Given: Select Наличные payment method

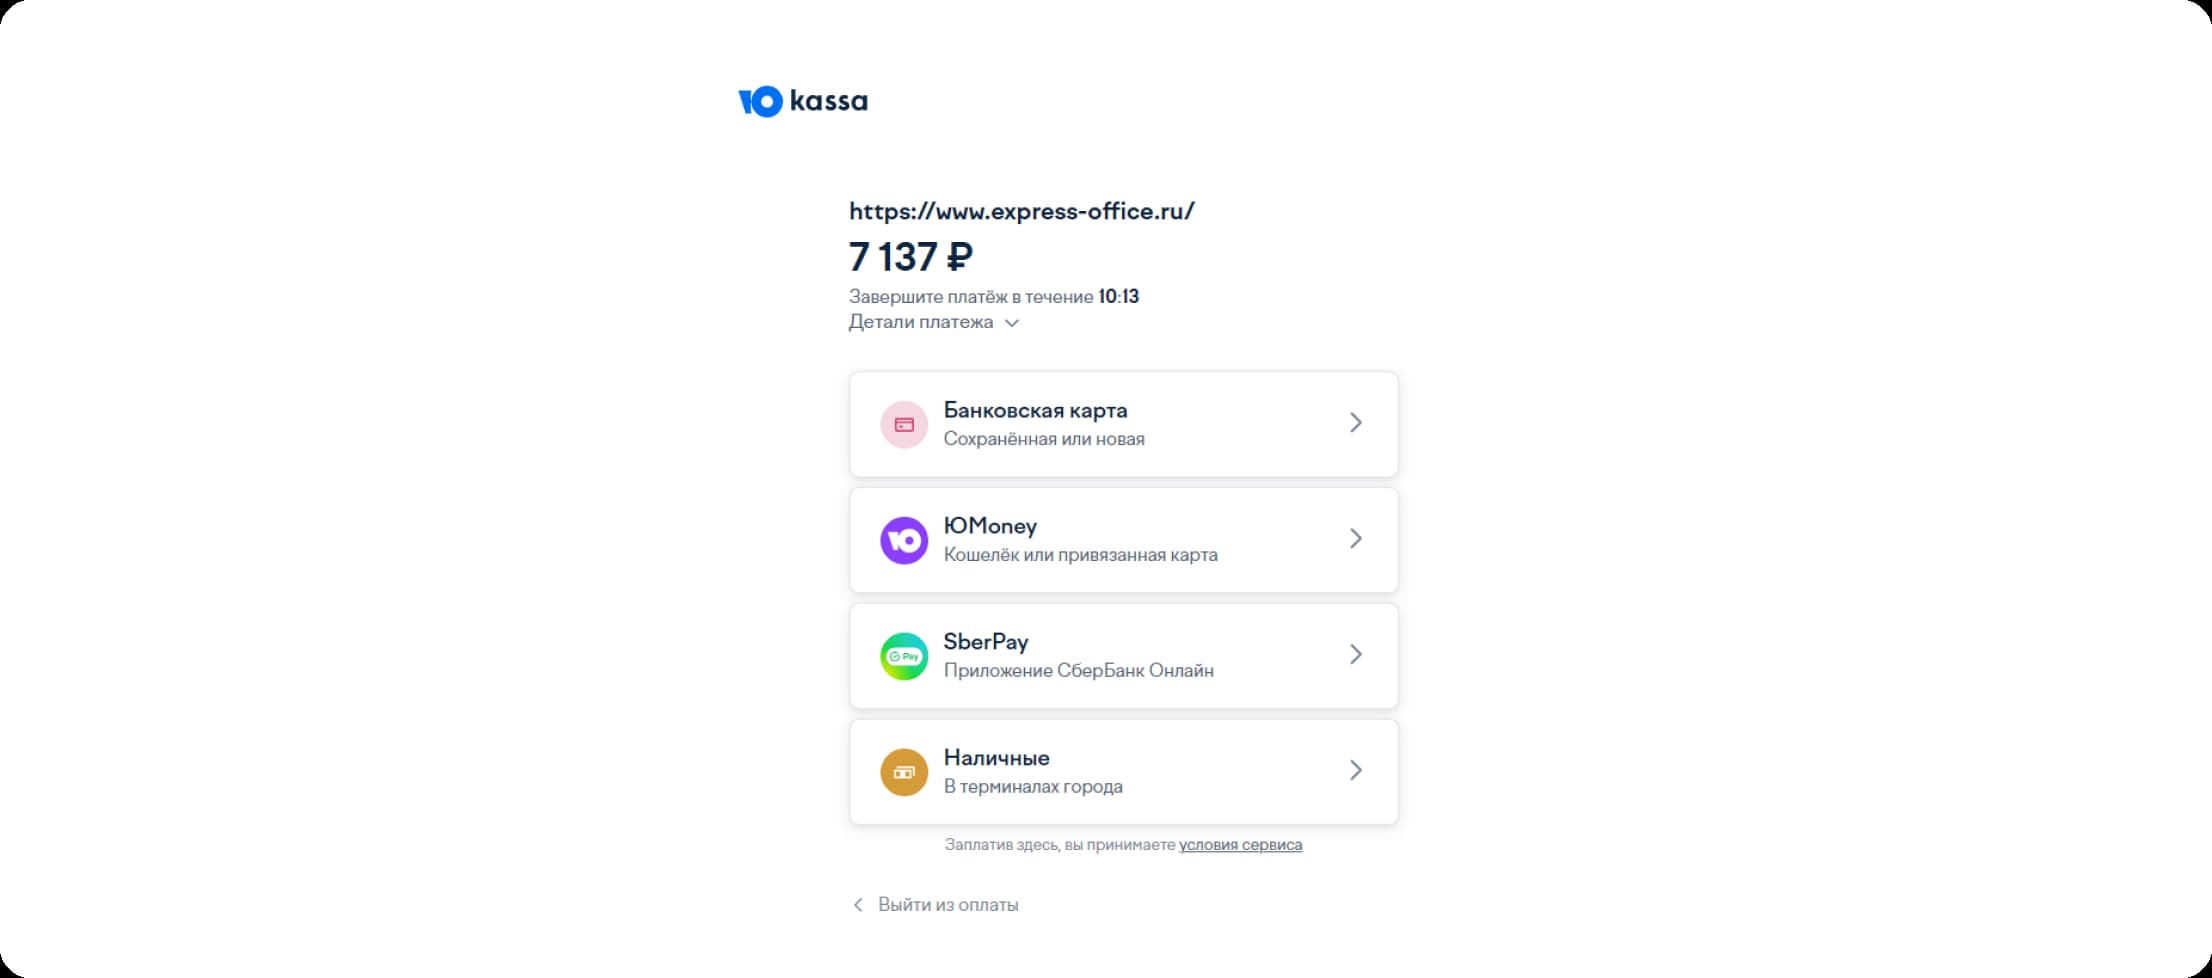Looking at the screenshot, I should coord(1123,772).
